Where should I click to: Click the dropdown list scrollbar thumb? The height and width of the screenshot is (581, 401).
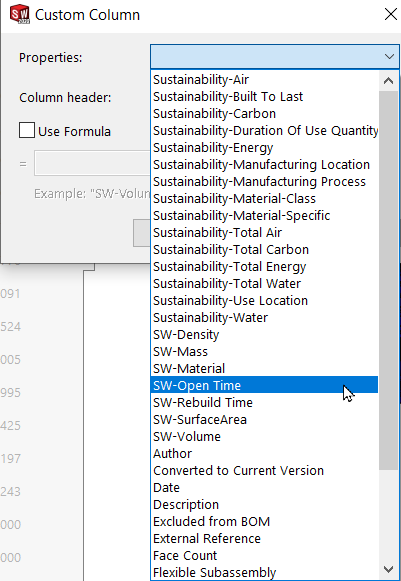(x=388, y=280)
